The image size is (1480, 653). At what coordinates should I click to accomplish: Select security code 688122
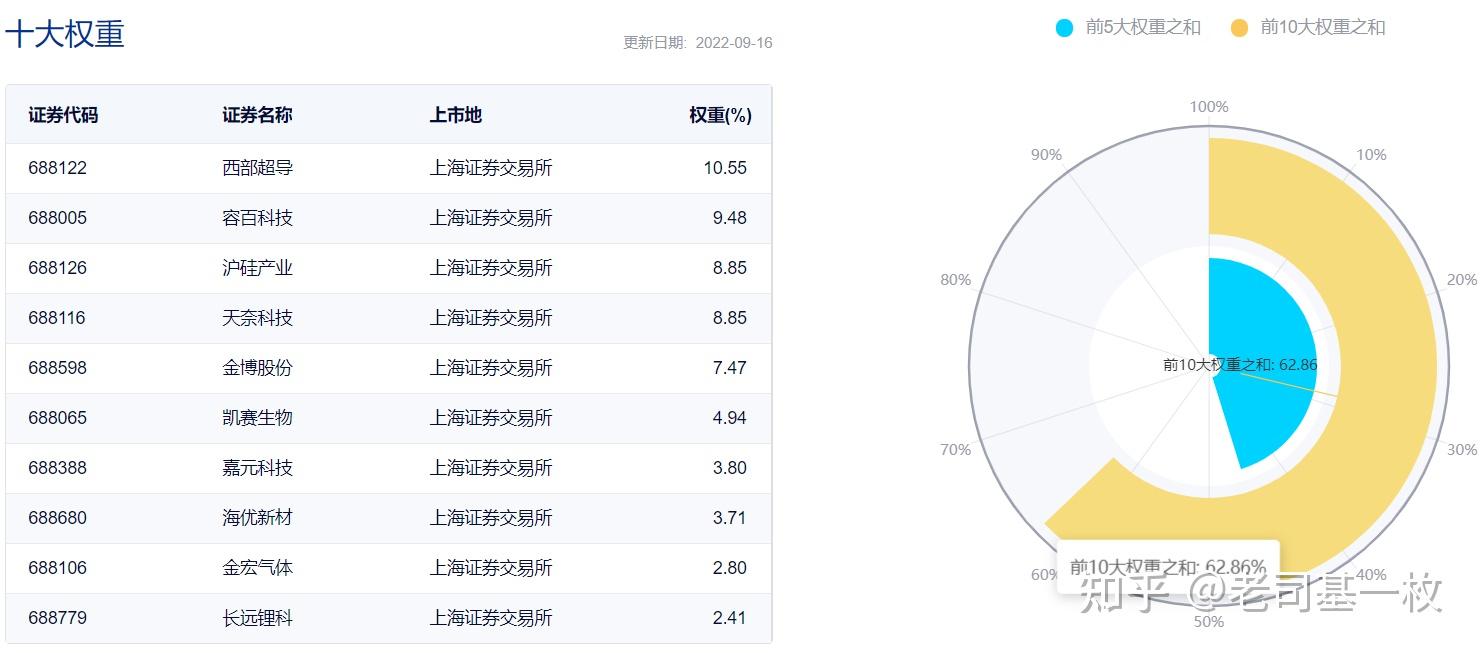[58, 168]
